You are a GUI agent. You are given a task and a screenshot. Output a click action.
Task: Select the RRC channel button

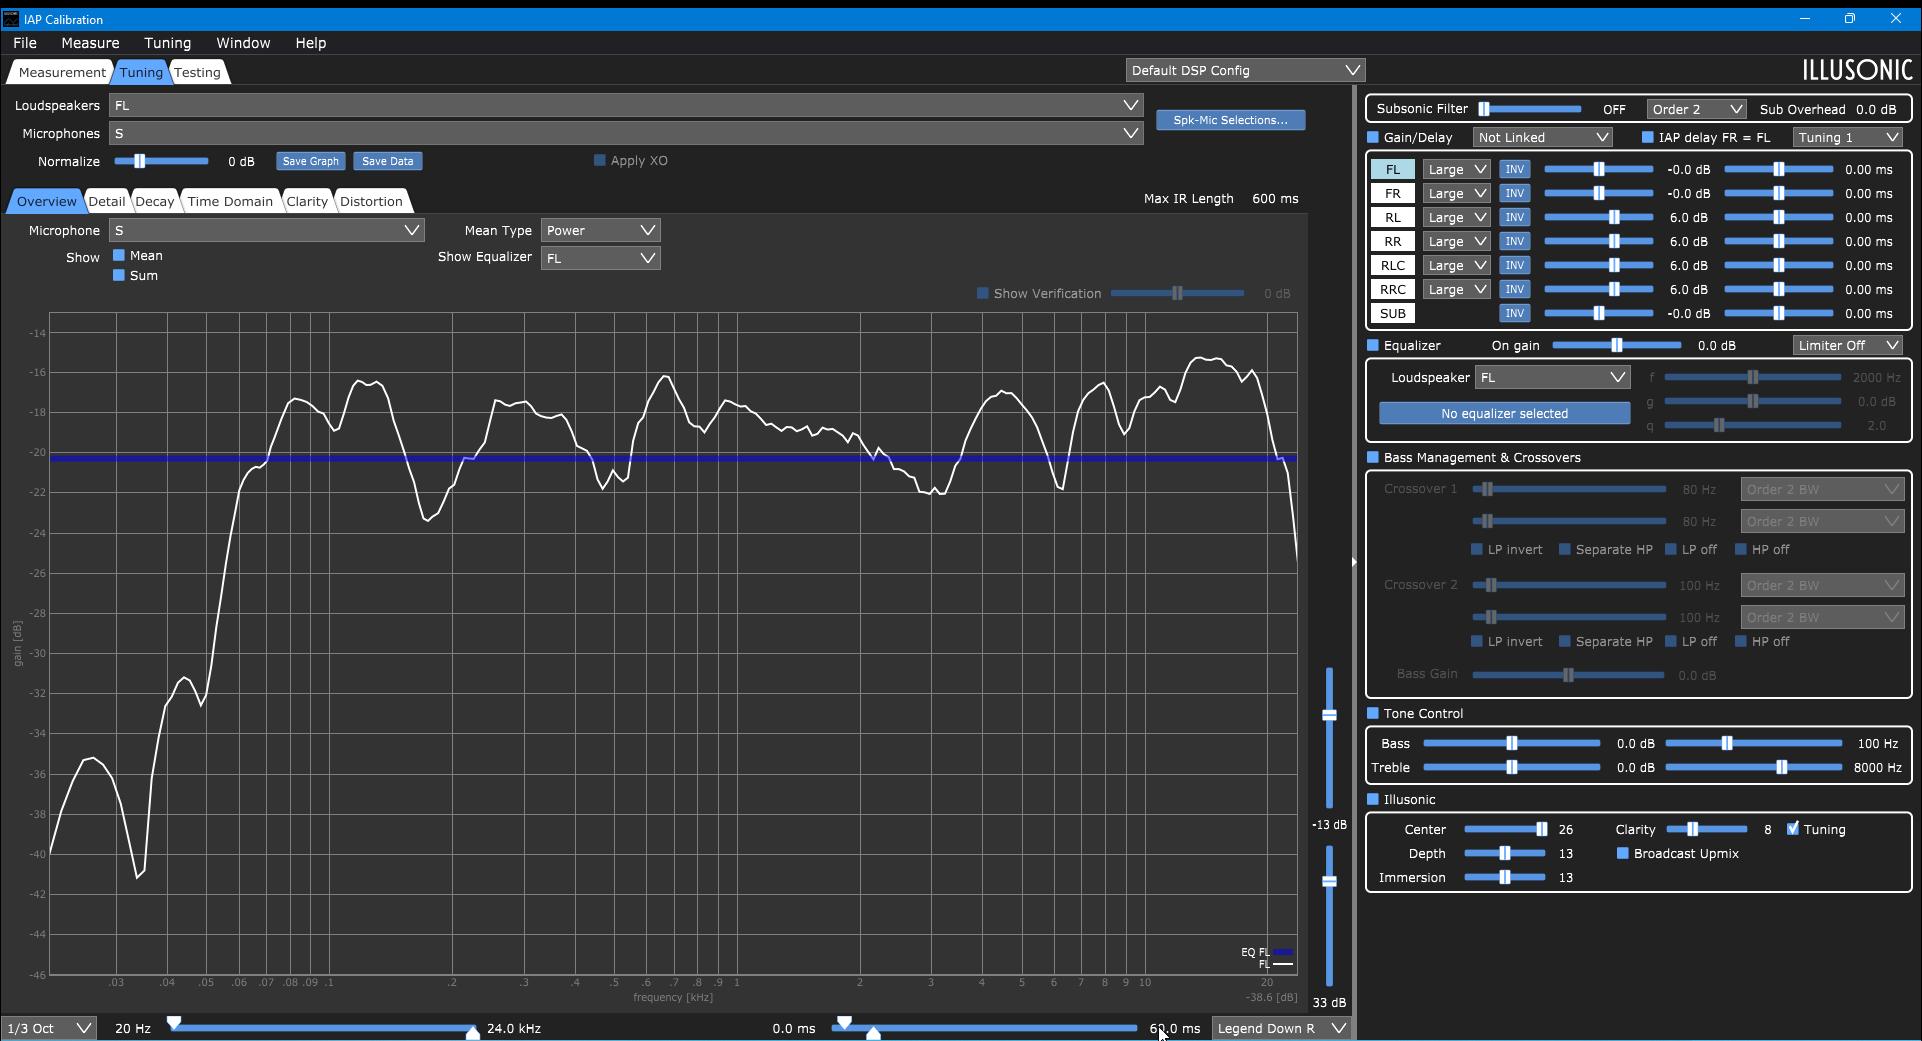tap(1392, 289)
